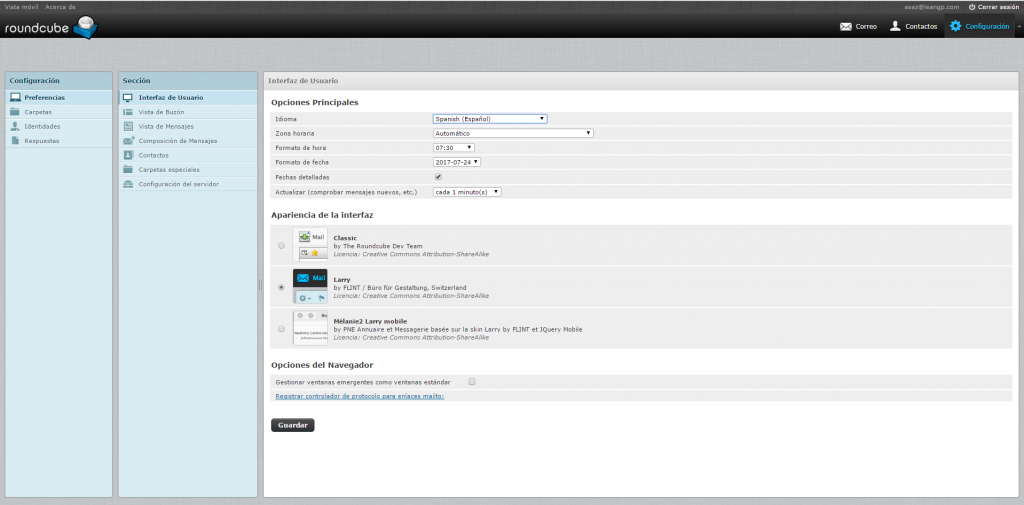Select the Larry skin radio button

[x=281, y=287]
